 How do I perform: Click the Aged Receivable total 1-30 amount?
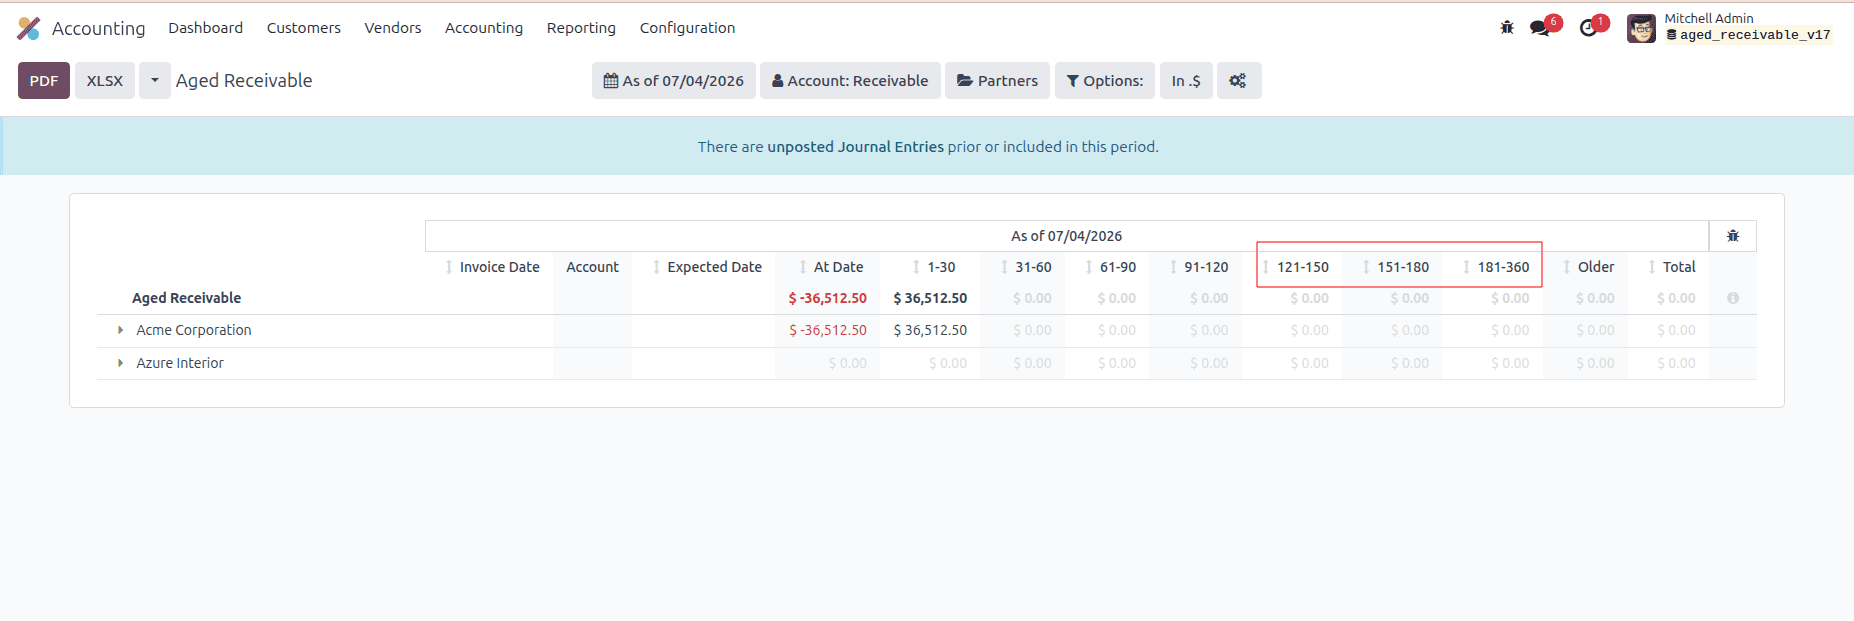tap(931, 298)
